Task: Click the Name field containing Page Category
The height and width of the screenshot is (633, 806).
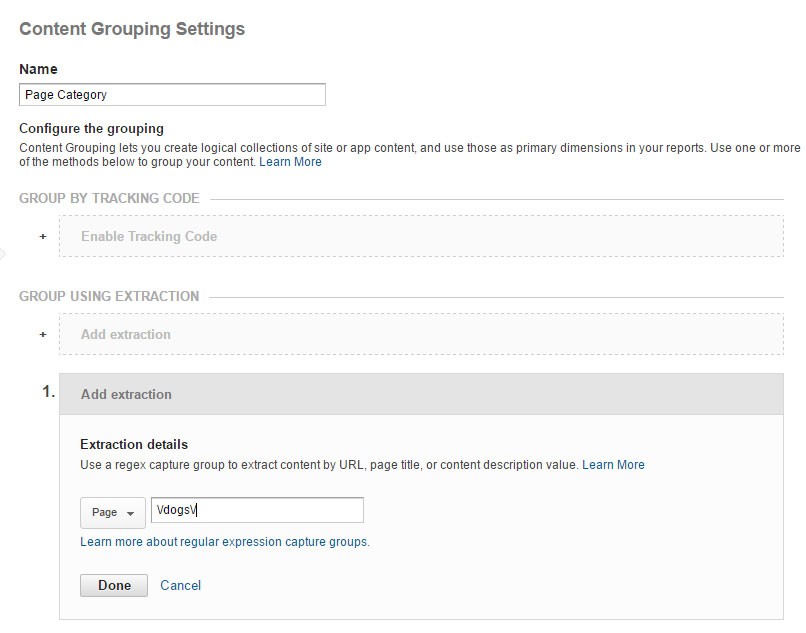Action: click(x=172, y=94)
